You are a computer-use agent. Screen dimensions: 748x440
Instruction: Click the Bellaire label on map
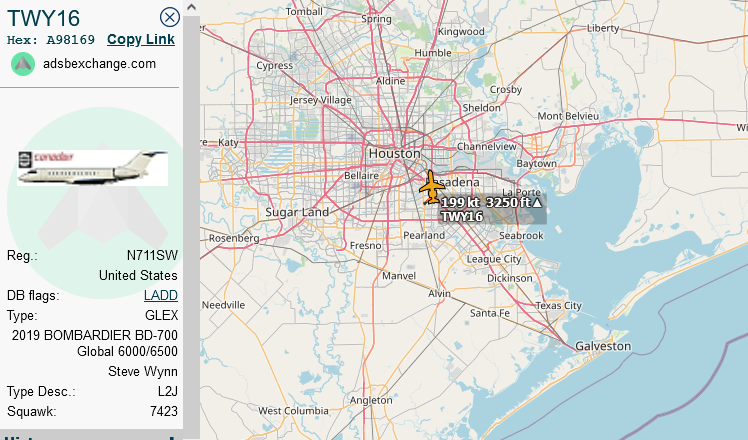tap(362, 176)
